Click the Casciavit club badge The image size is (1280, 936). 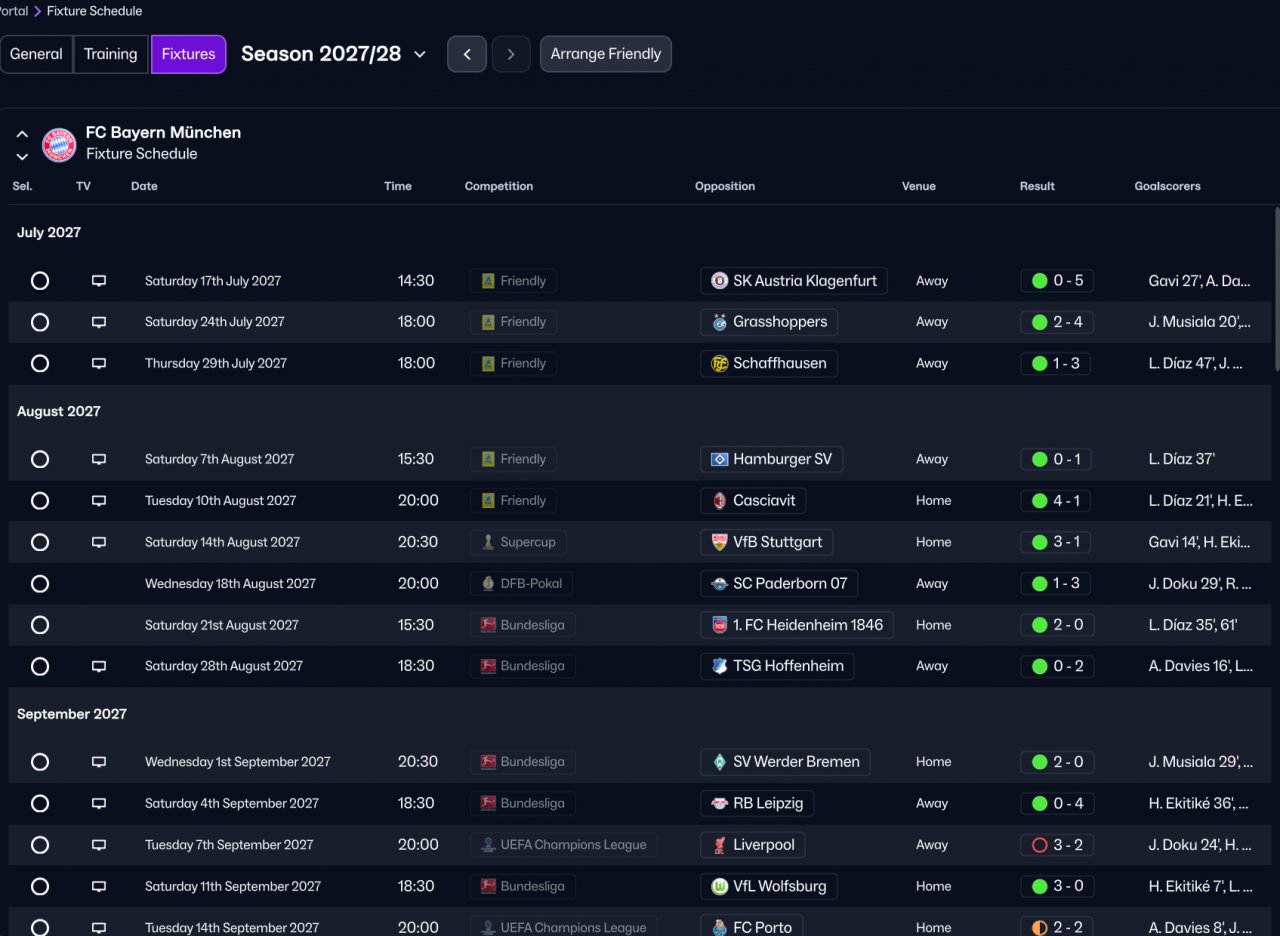719,500
